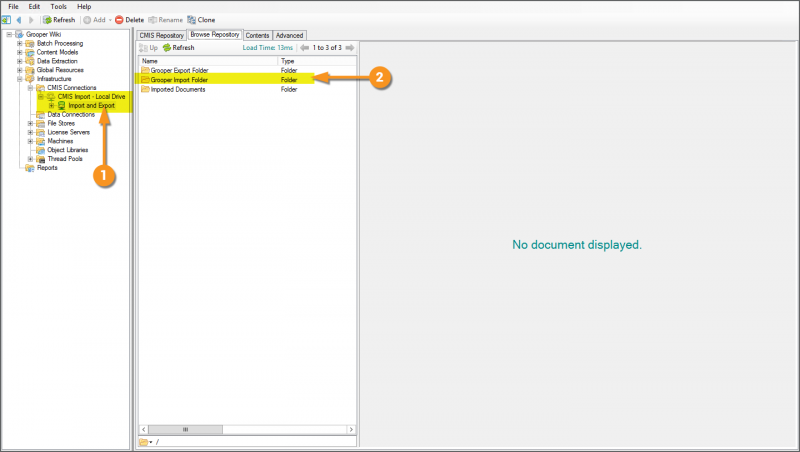Expand the Import and Export node
This screenshot has width=800, height=452.
point(52,106)
